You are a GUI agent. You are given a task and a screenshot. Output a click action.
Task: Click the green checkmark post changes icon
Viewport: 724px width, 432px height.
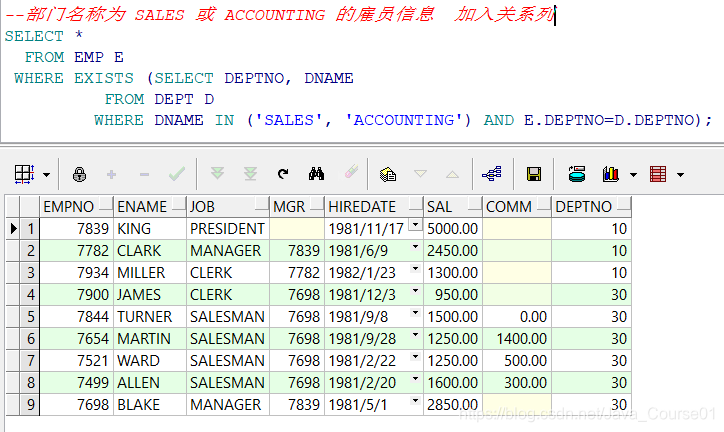click(x=177, y=174)
